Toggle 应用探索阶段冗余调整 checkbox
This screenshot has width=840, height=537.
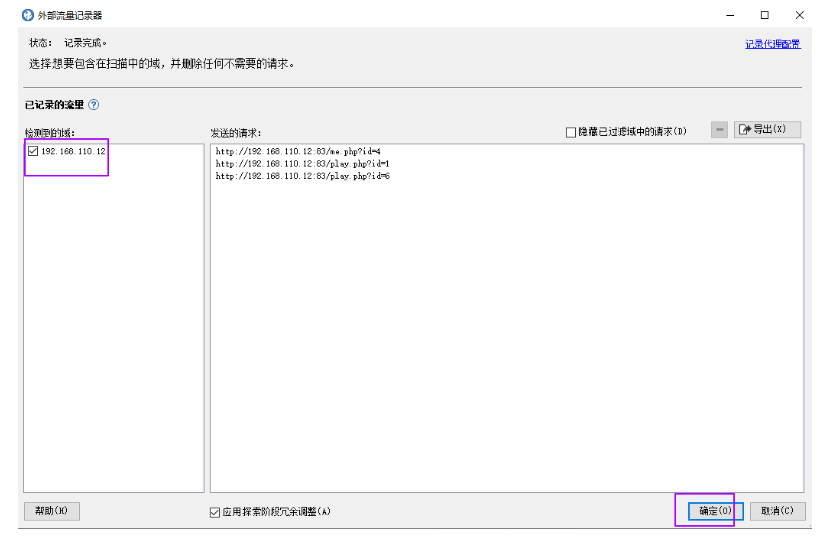[215, 512]
